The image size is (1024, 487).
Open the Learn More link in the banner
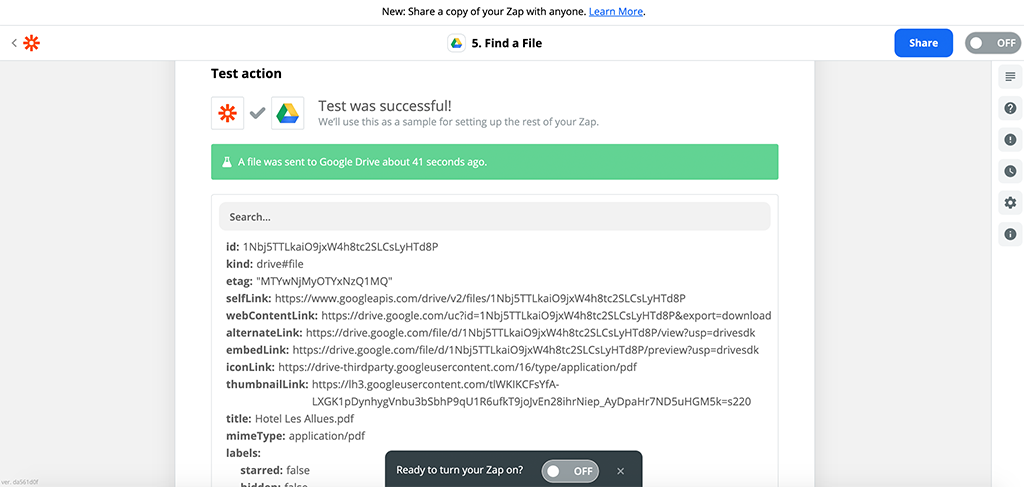[616, 12]
